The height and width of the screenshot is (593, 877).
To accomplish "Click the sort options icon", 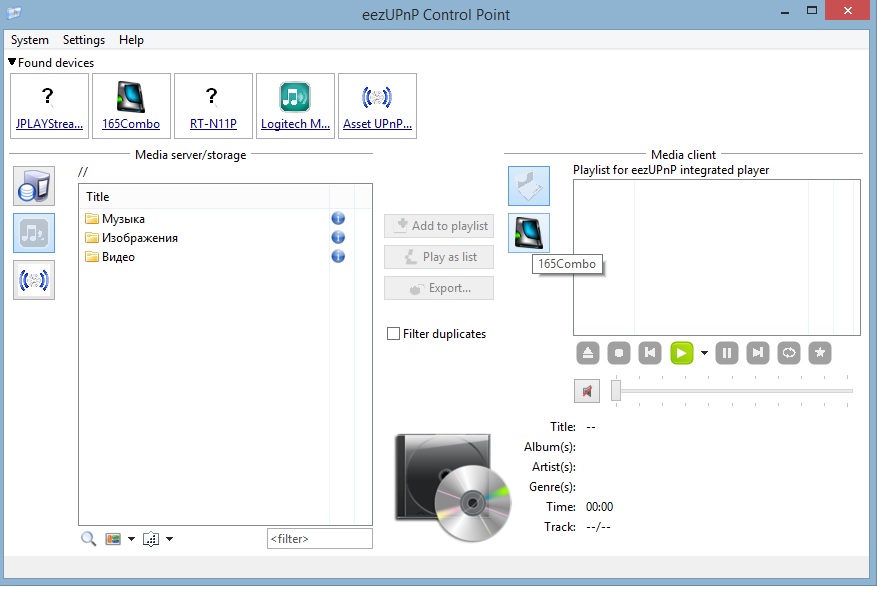I will tap(151, 539).
